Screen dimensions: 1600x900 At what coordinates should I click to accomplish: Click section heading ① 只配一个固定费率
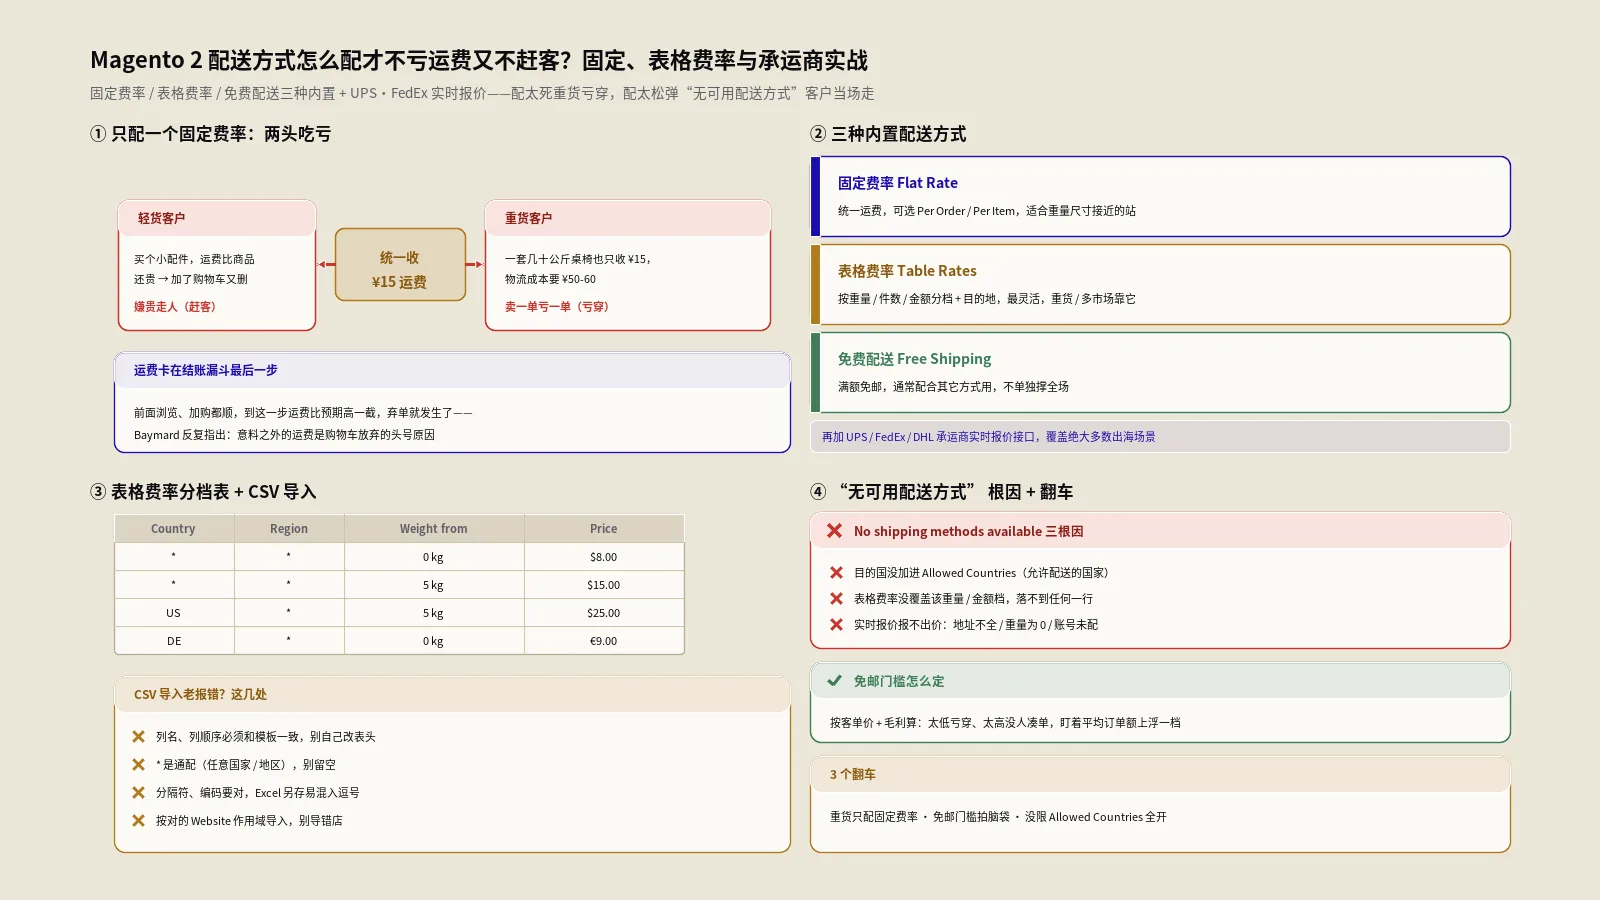[x=210, y=134]
